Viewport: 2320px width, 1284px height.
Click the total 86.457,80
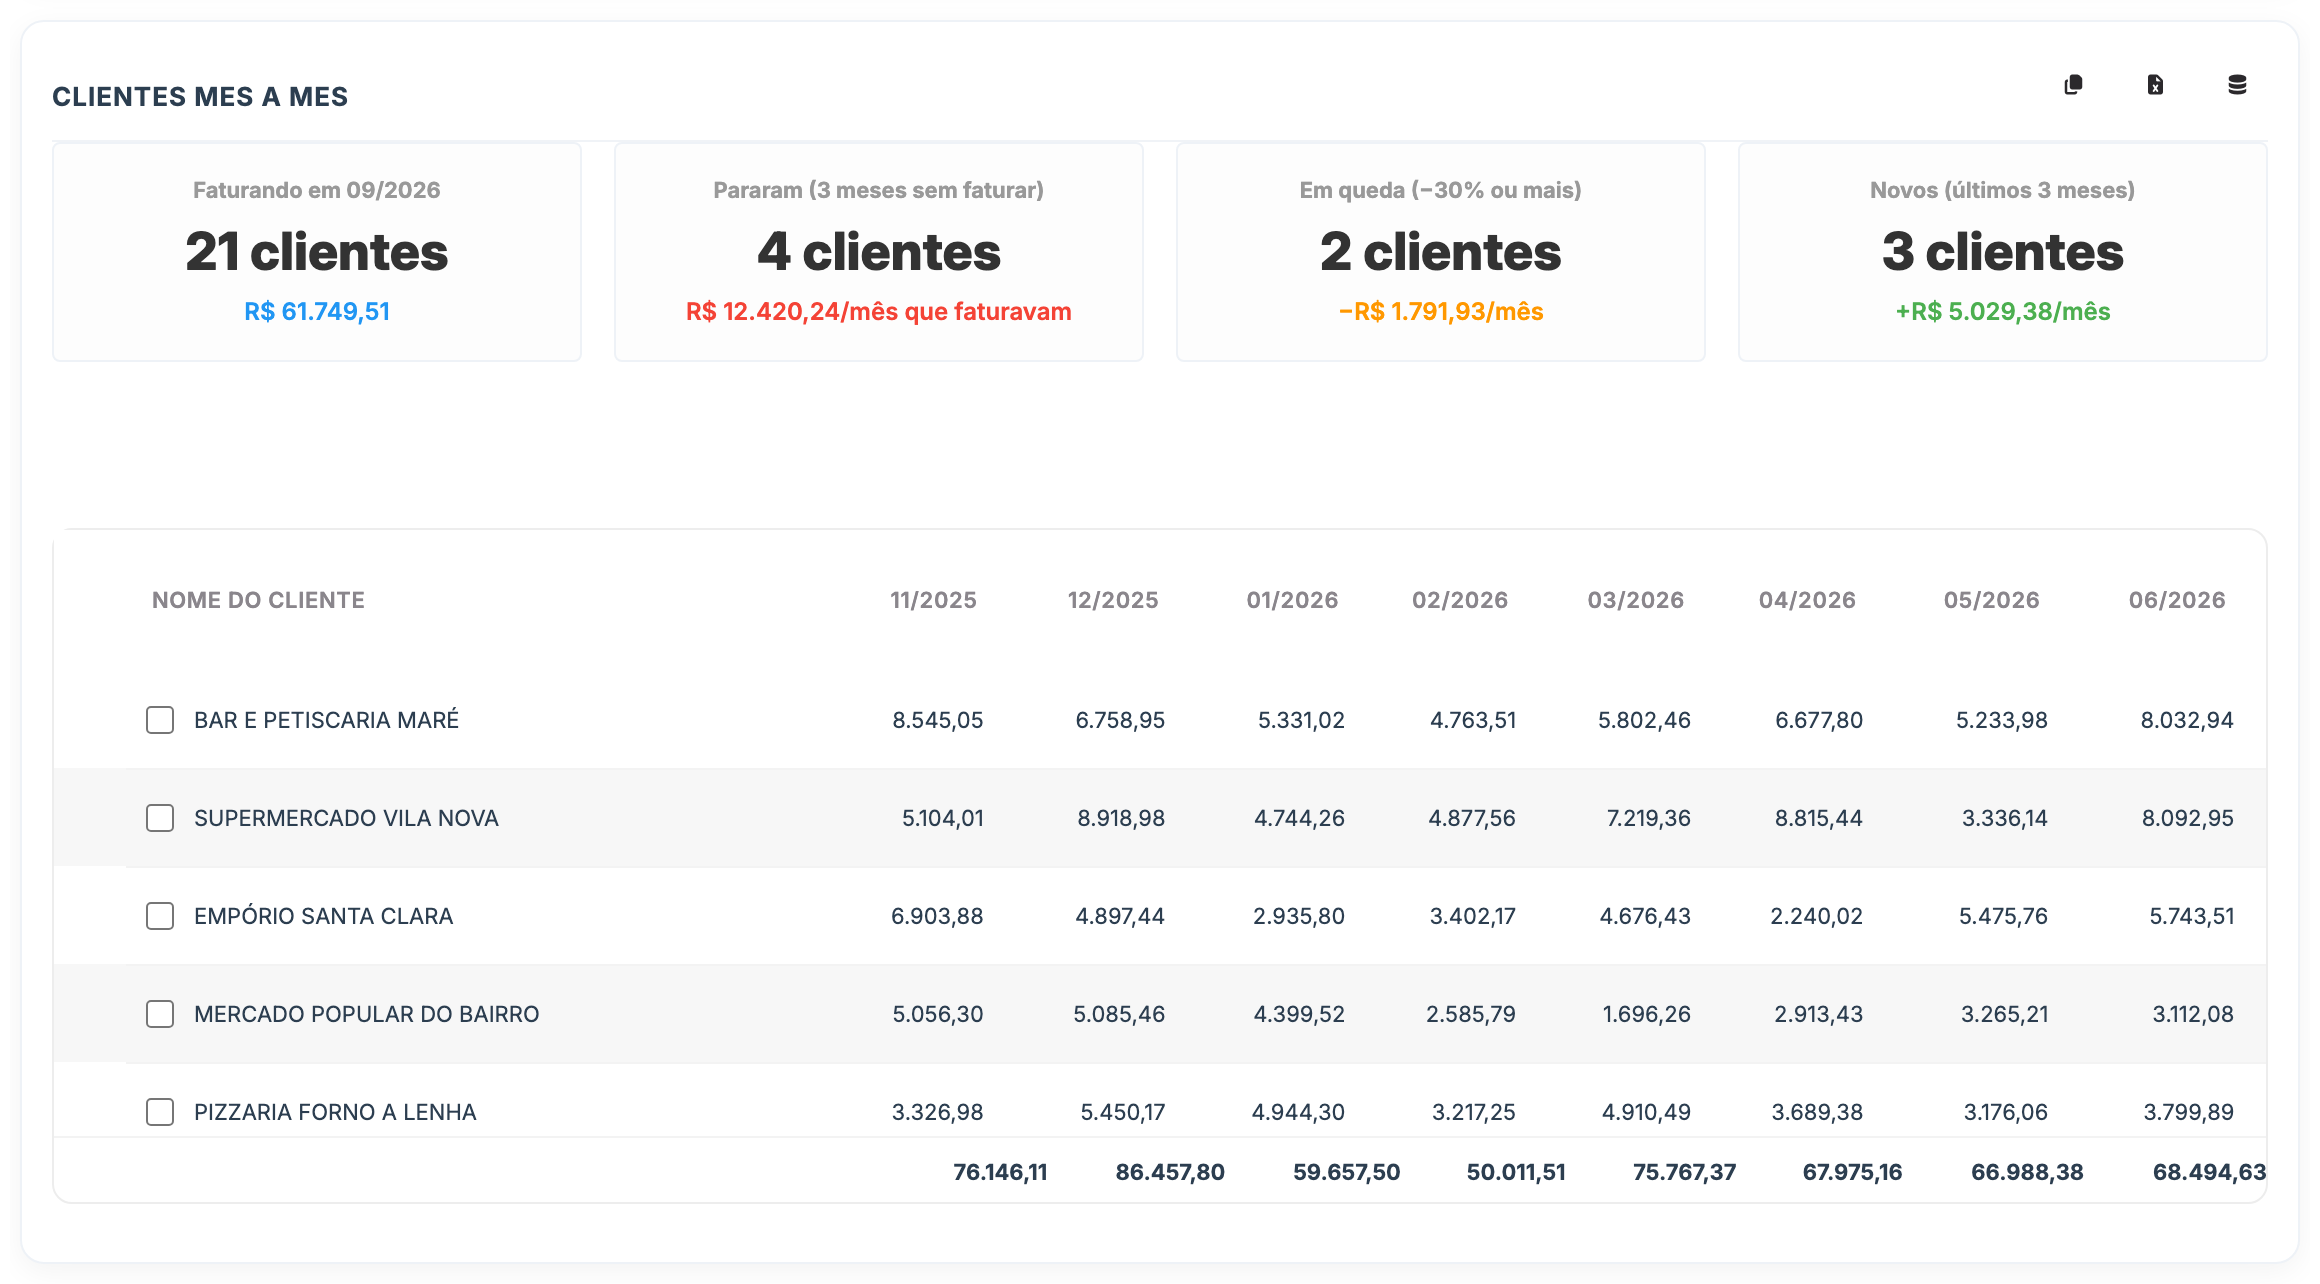click(1170, 1172)
